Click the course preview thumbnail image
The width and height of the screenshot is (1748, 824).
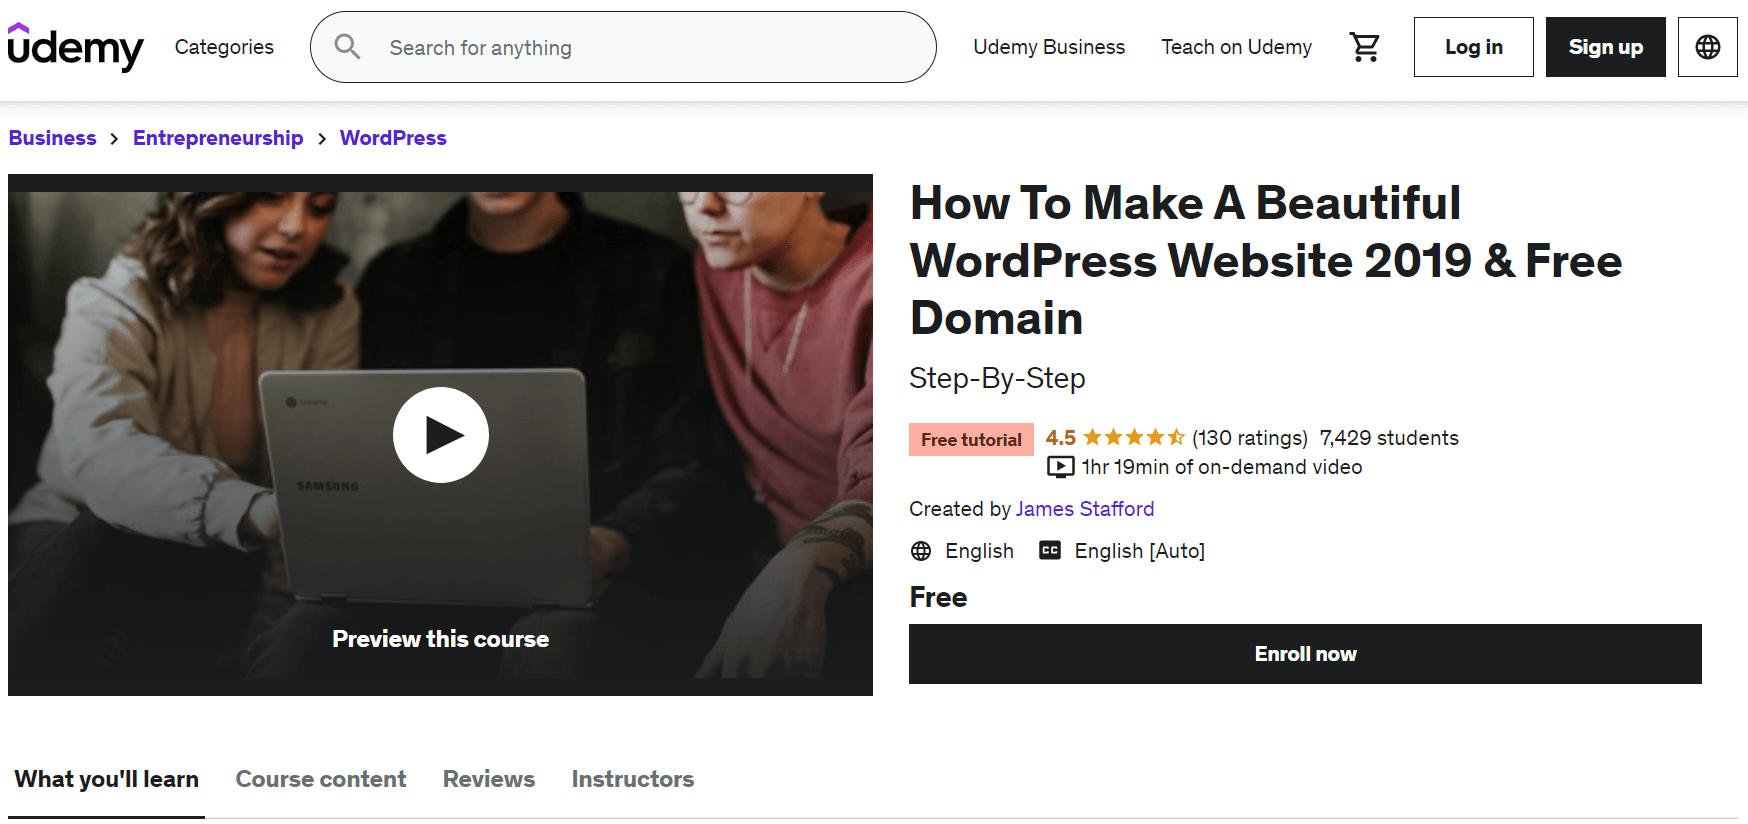(440, 435)
